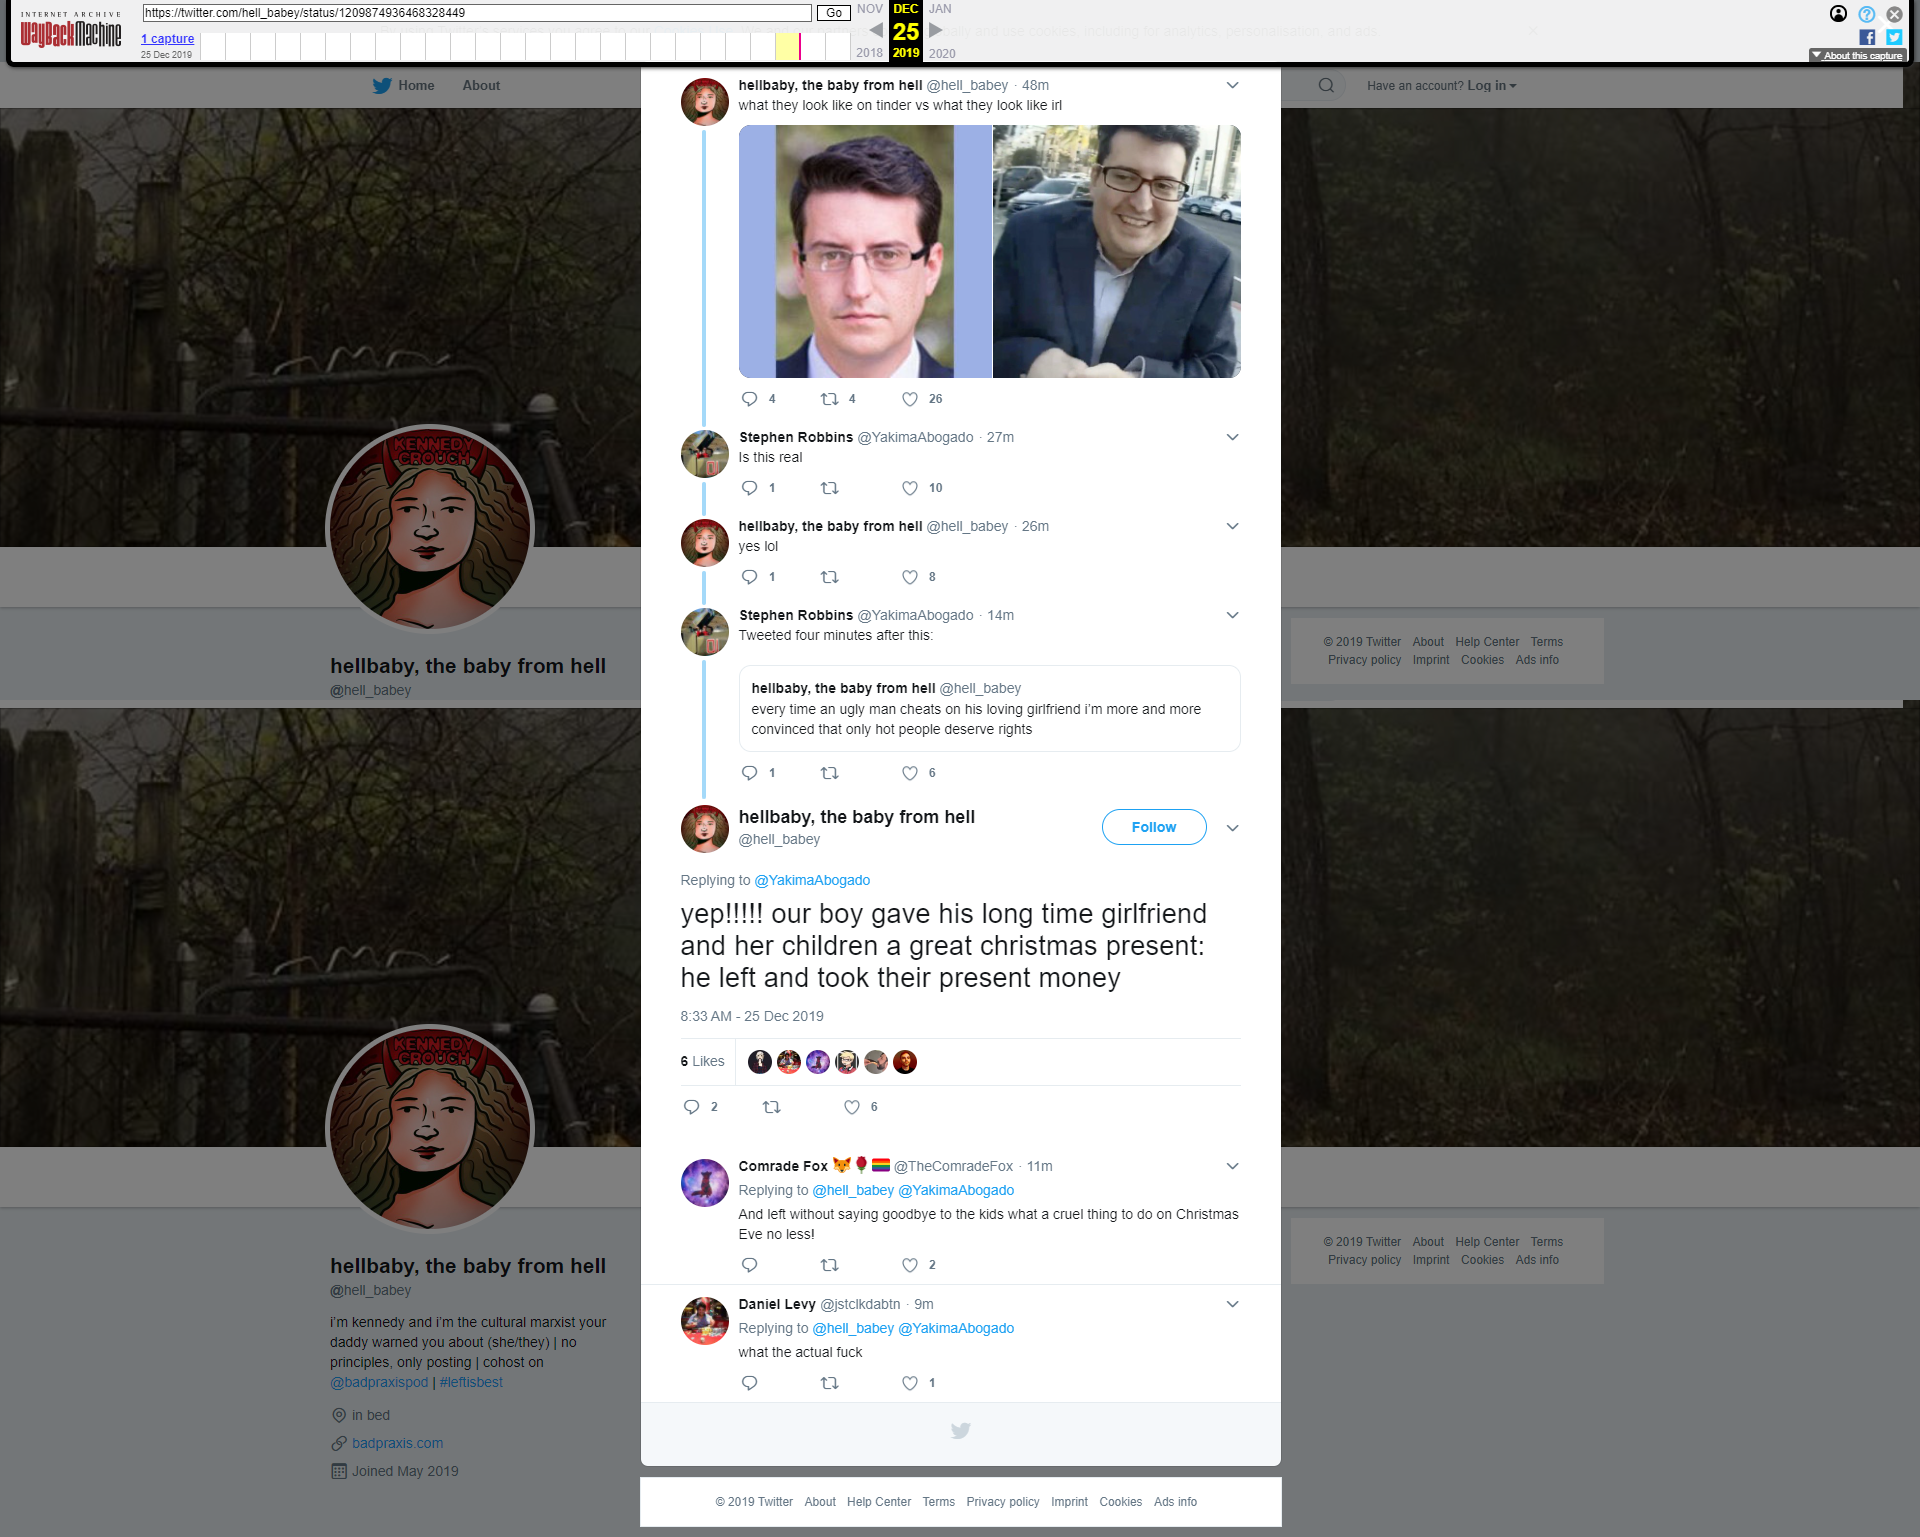
Task: Like the tinder photo tweet
Action: click(910, 399)
